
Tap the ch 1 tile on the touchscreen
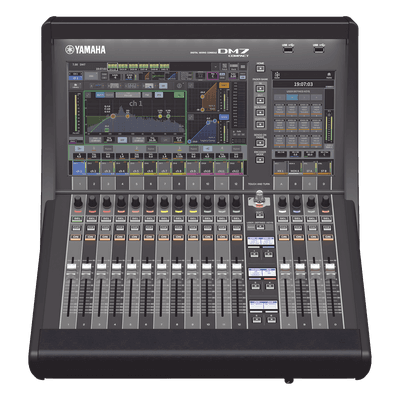79,168
